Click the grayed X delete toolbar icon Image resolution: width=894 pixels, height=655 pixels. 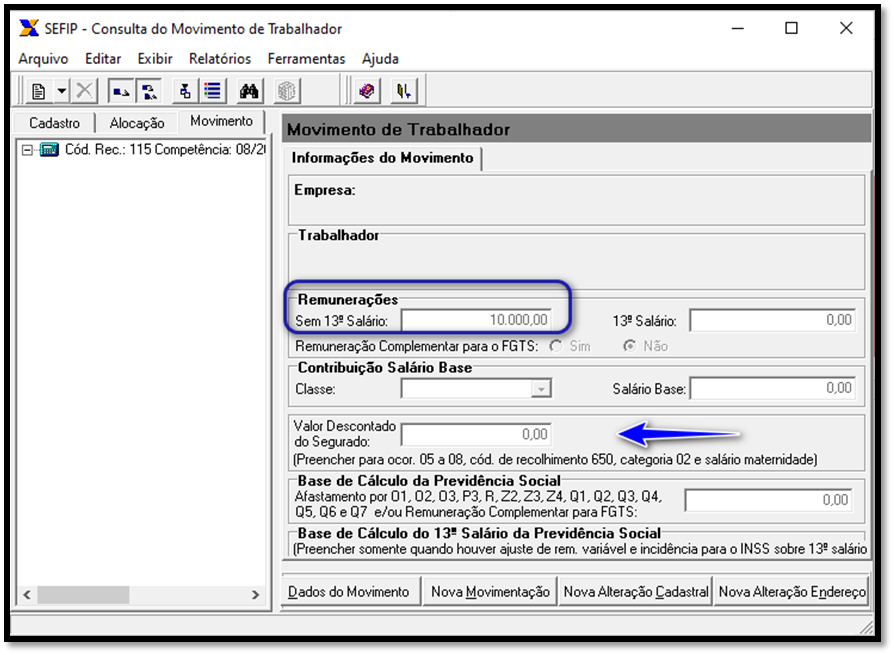click(x=84, y=91)
